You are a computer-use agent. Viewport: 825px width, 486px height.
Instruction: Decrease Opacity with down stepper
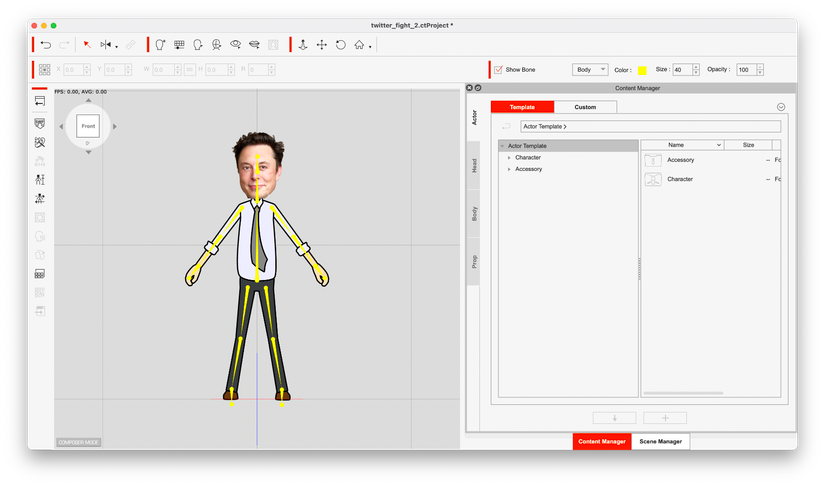coord(760,72)
